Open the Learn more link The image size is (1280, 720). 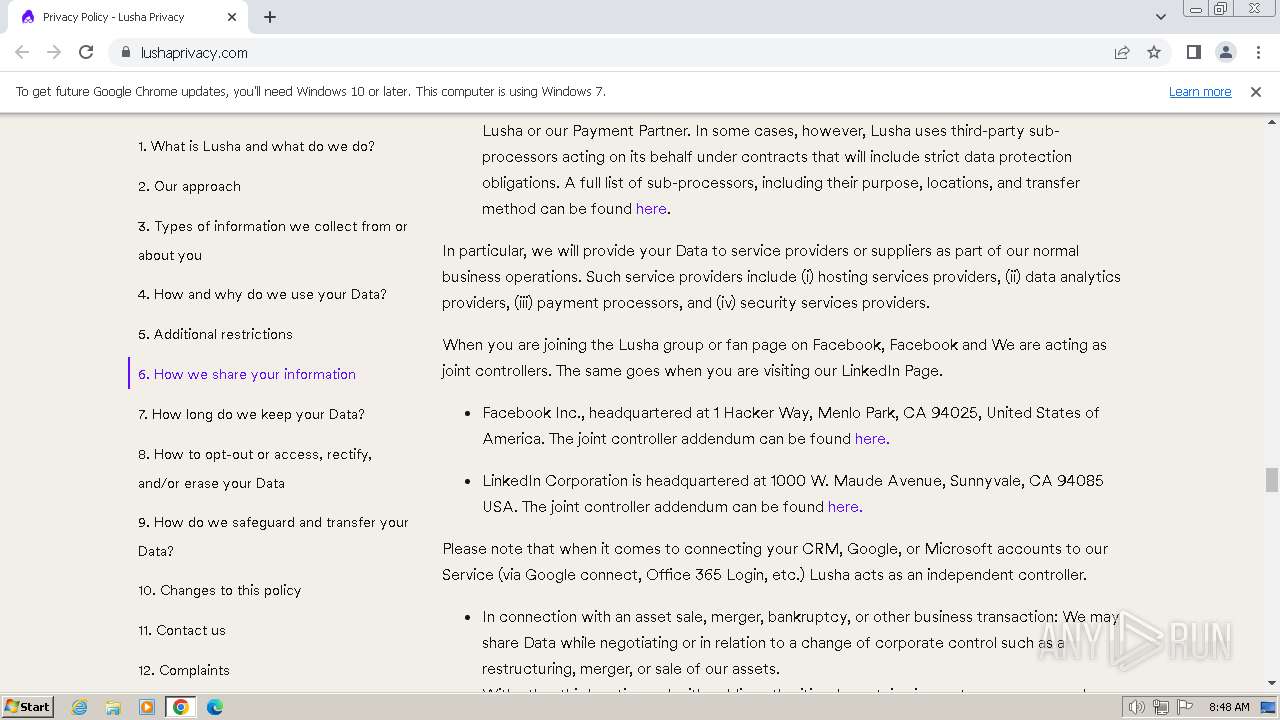[1200, 91]
